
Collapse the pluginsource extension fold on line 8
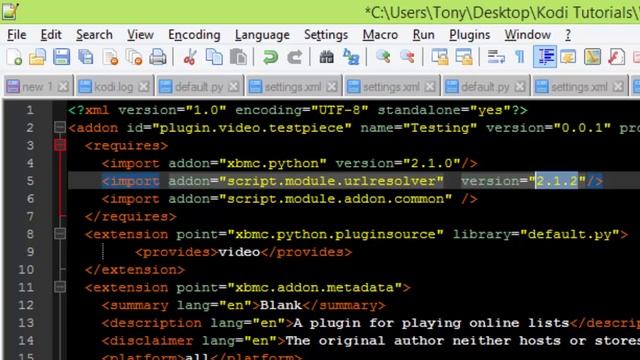click(x=60, y=233)
